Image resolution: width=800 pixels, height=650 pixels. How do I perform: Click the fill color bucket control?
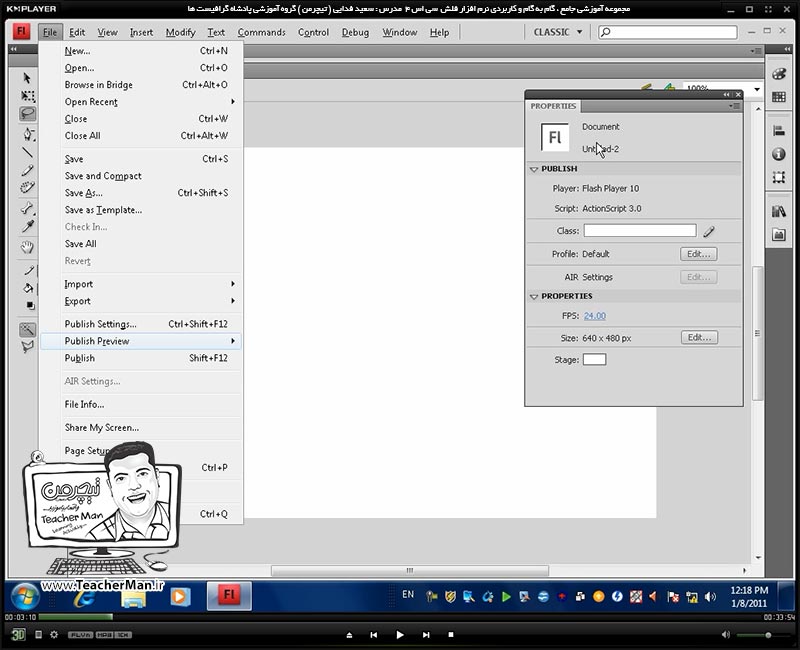pyautogui.click(x=29, y=288)
